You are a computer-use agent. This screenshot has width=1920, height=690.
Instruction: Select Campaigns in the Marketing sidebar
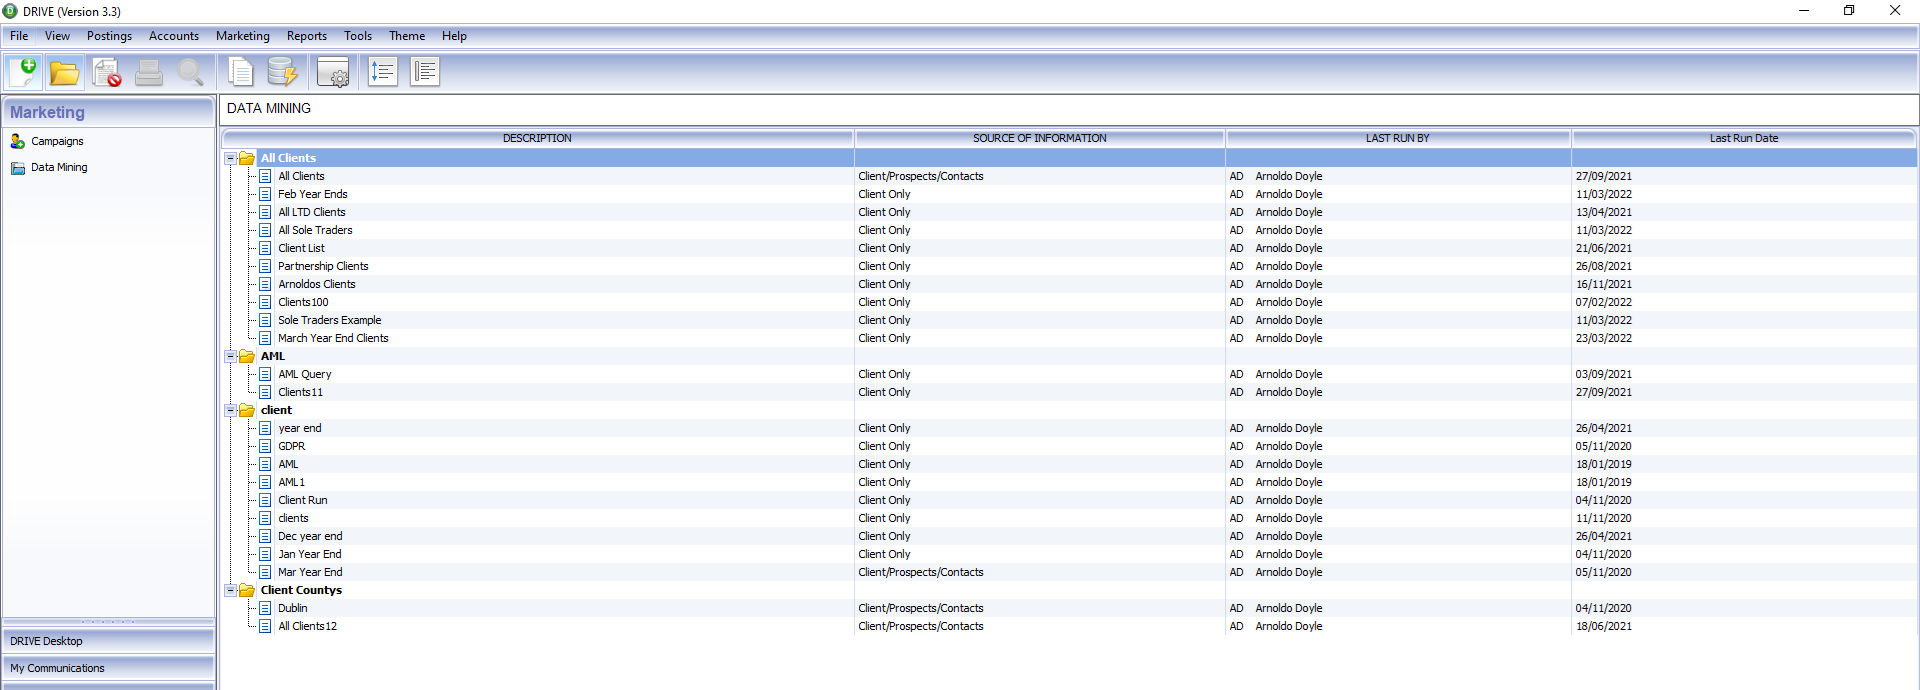tap(57, 142)
